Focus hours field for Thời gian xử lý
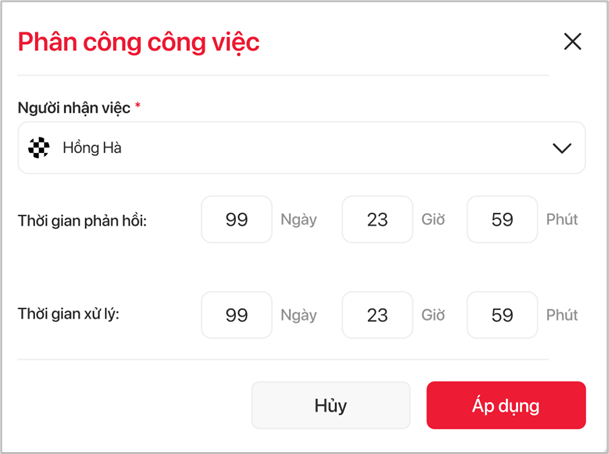This screenshot has height=454, width=609. (x=377, y=315)
